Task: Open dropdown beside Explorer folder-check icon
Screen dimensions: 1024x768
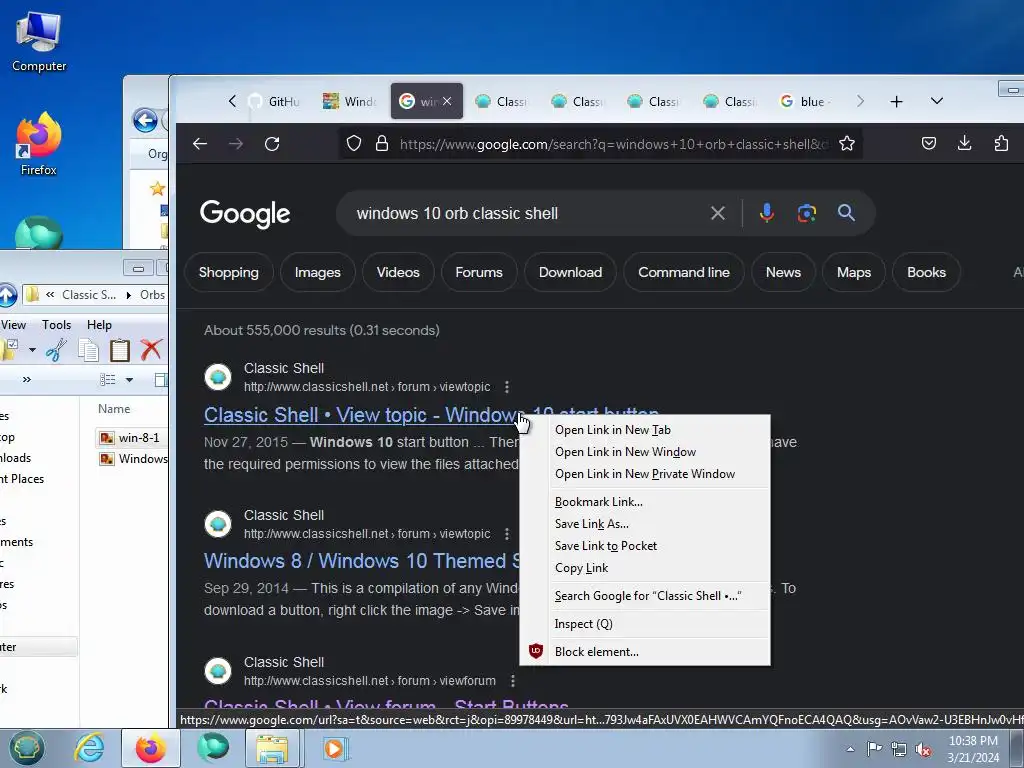Action: (x=32, y=350)
